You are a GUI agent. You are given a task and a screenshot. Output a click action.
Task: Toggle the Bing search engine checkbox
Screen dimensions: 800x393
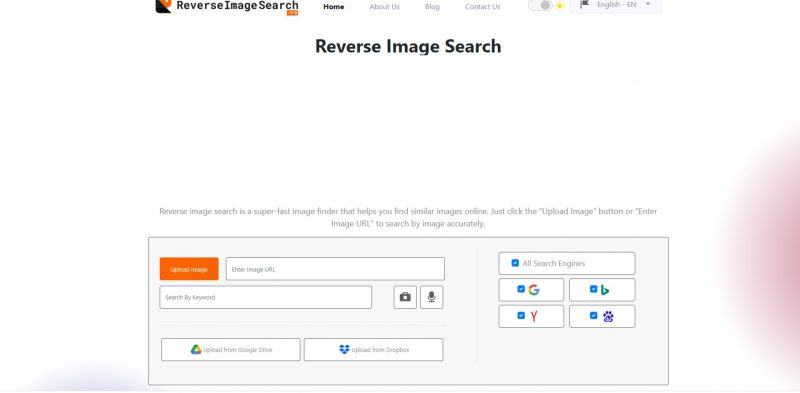pos(593,289)
